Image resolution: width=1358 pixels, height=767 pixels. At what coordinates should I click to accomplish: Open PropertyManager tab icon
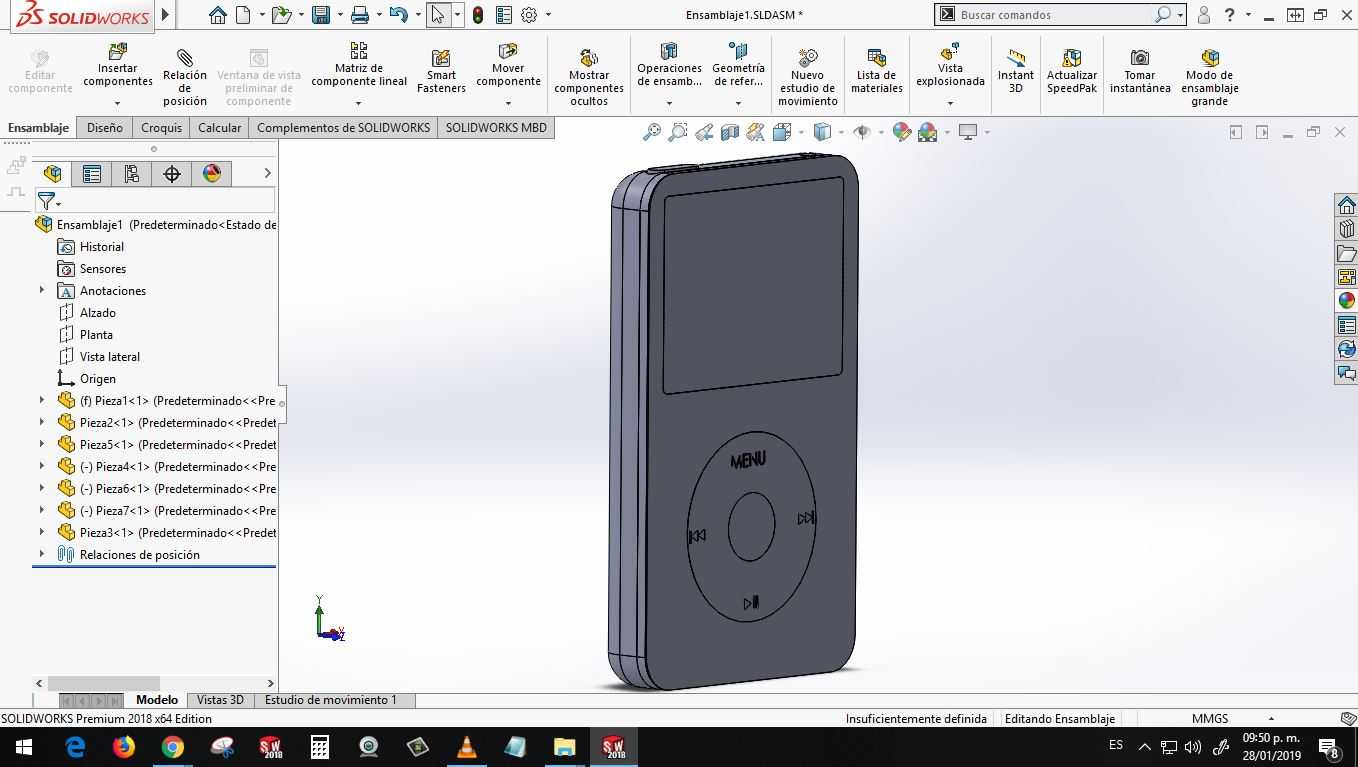92,174
